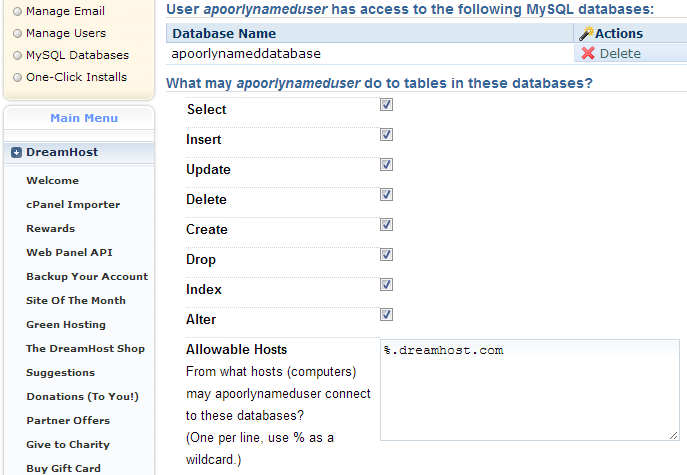Screen dimensions: 687x475
Task: Click the red X delete icon
Action: pos(588,53)
